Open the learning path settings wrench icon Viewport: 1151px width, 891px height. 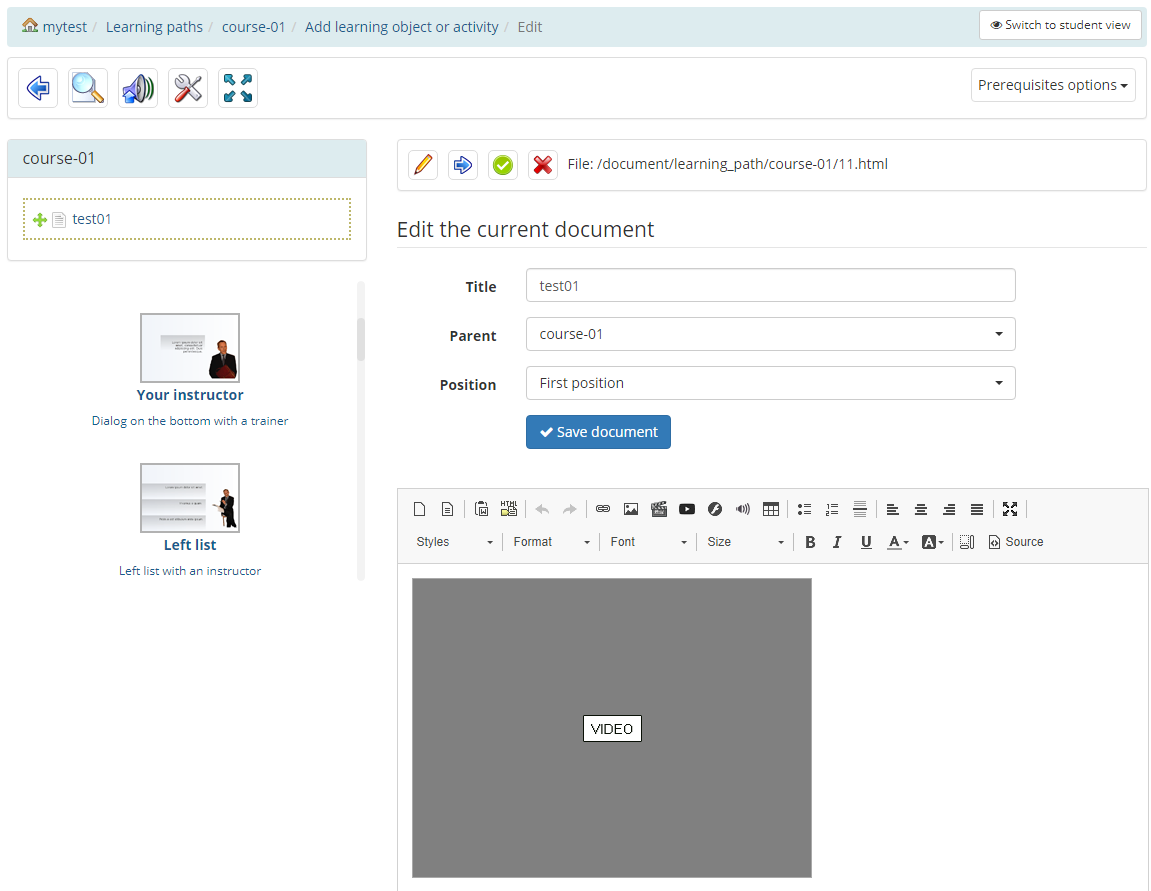pyautogui.click(x=187, y=88)
